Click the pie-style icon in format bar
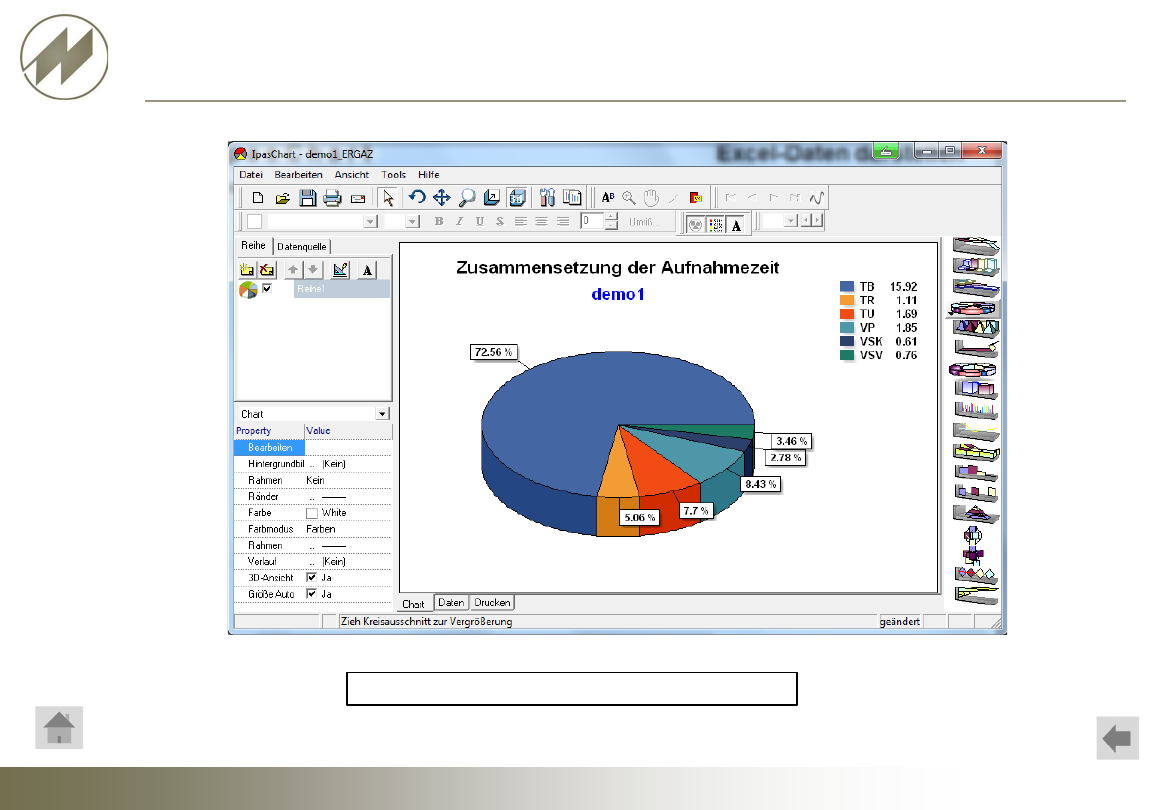Screen dimensions: 1170x810 coord(695,225)
